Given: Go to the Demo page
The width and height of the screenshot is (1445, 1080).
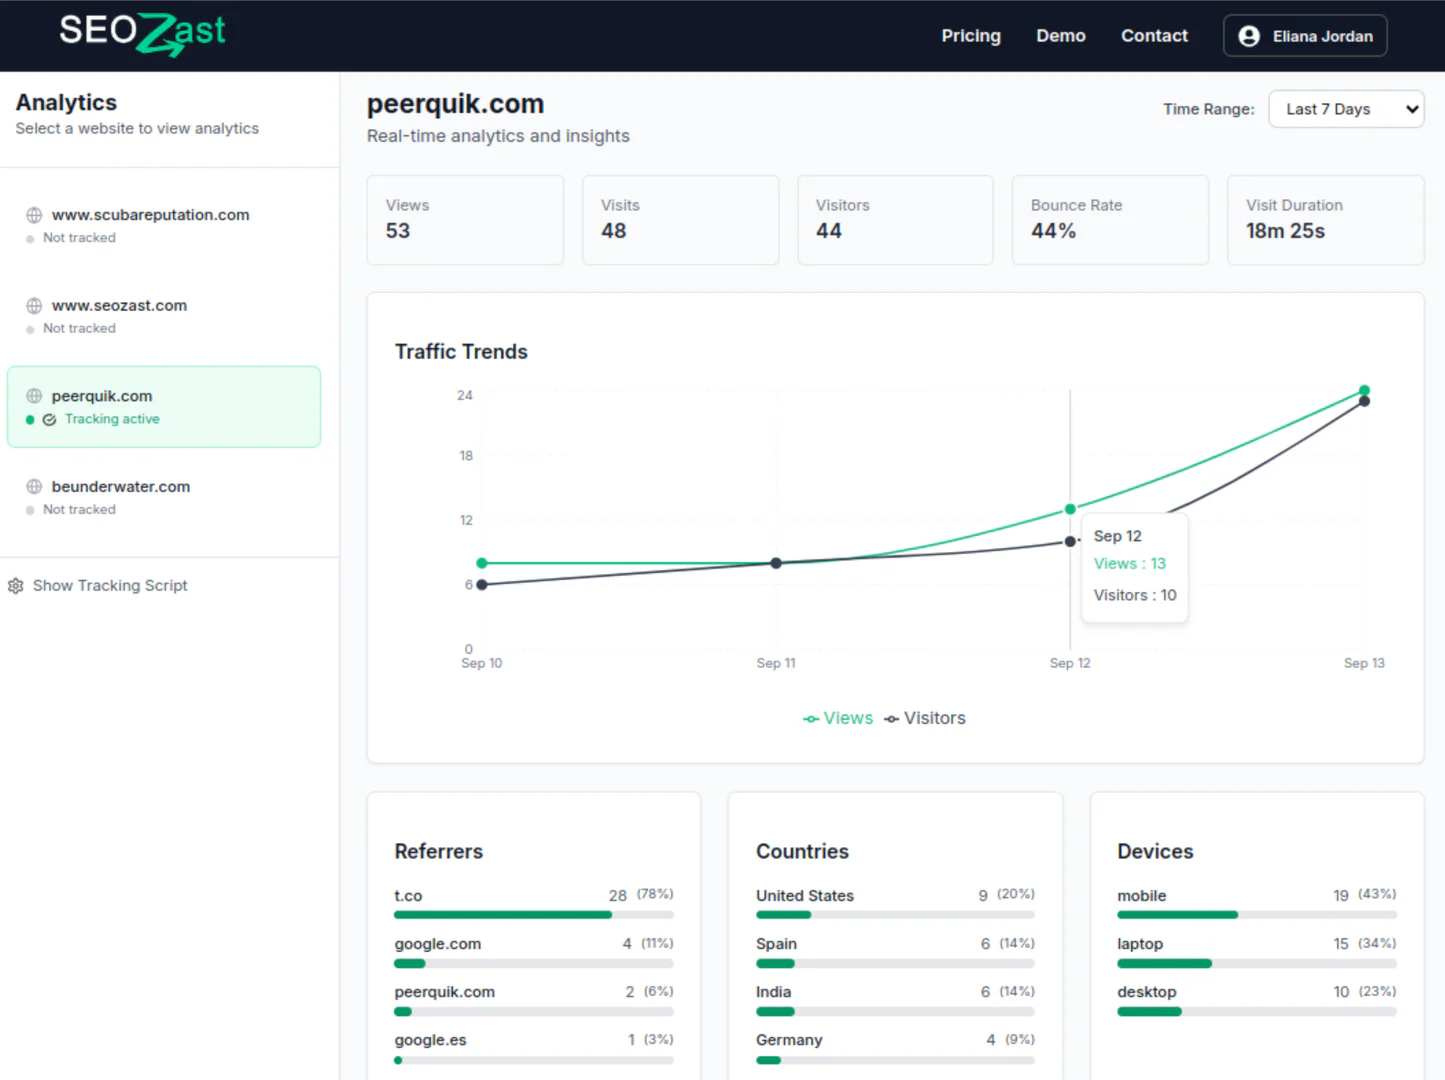Looking at the screenshot, I should point(1060,36).
